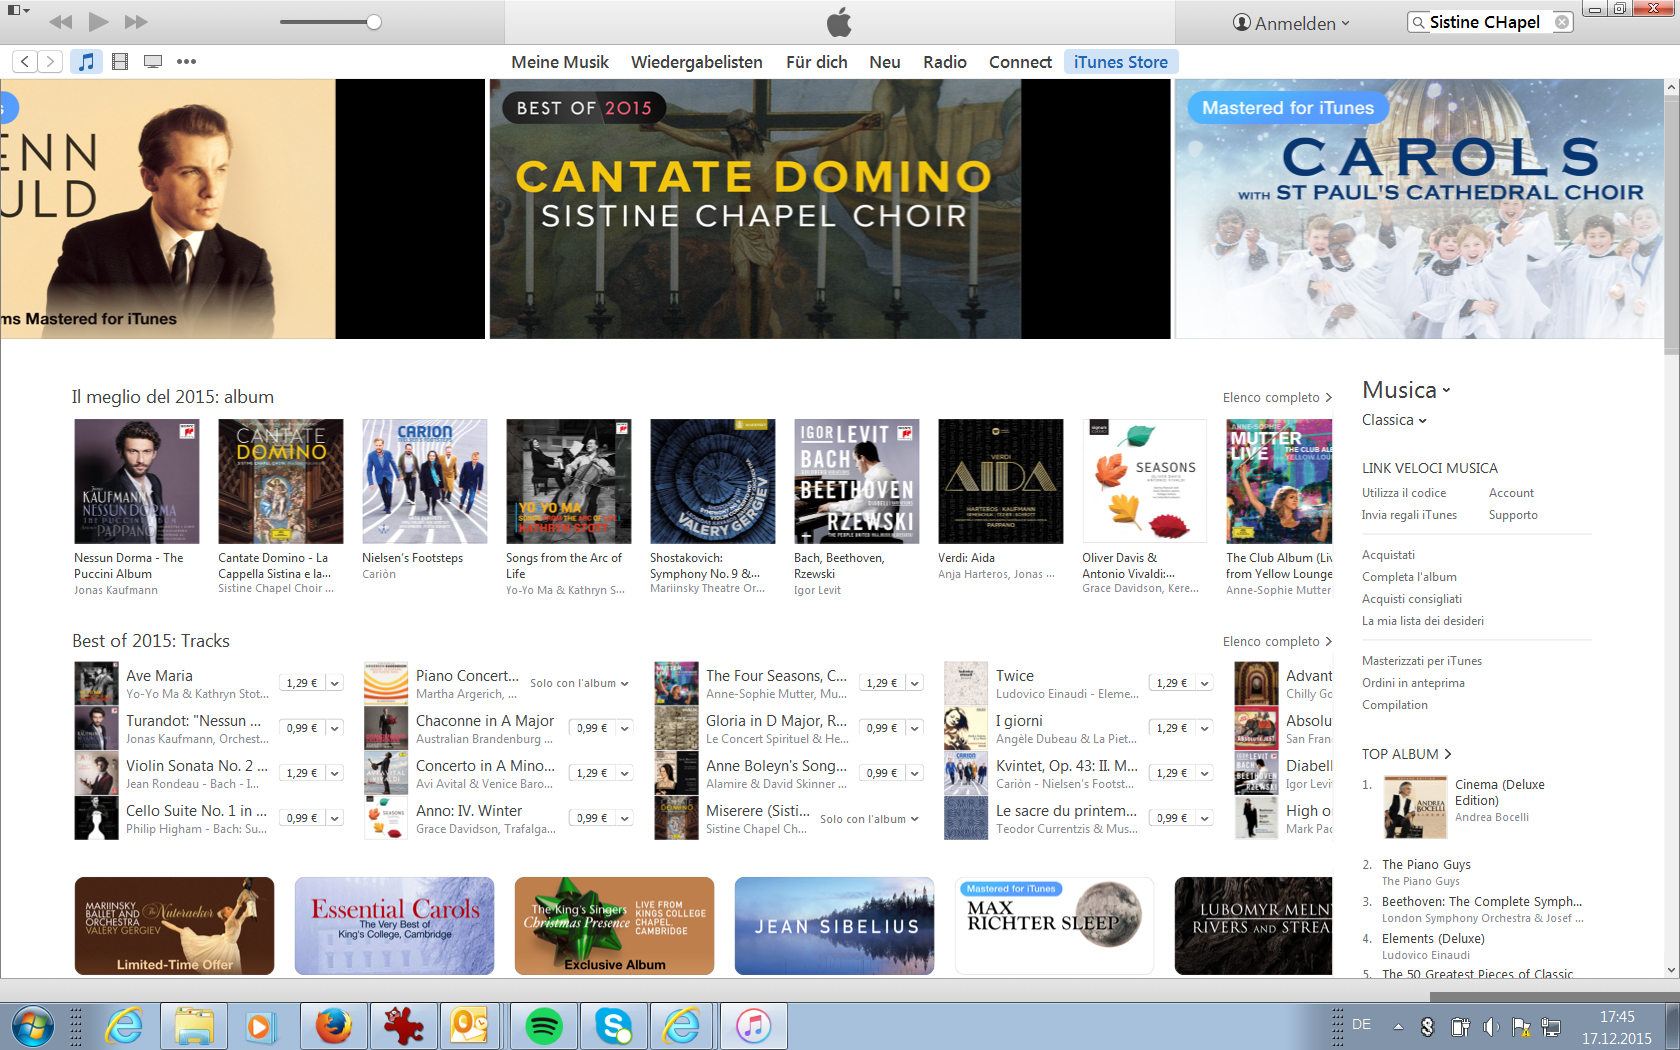
Task: Open the TOP ALBUM list
Action: tap(1406, 754)
